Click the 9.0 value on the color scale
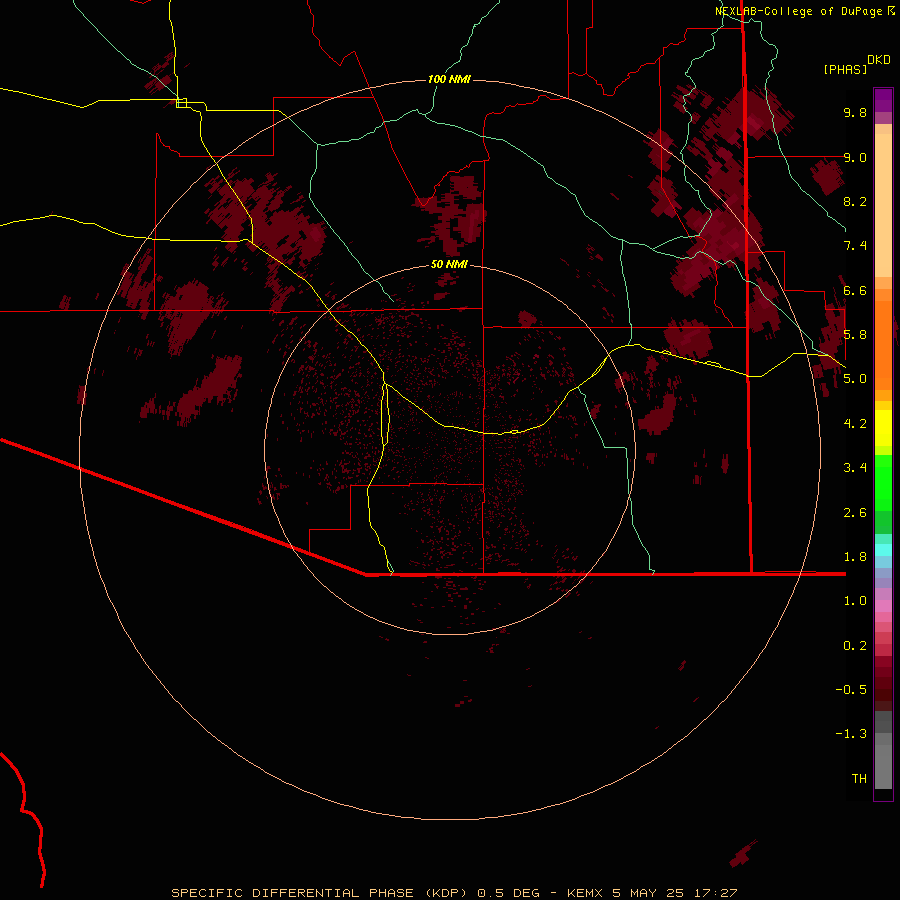The height and width of the screenshot is (900, 900). tap(855, 157)
